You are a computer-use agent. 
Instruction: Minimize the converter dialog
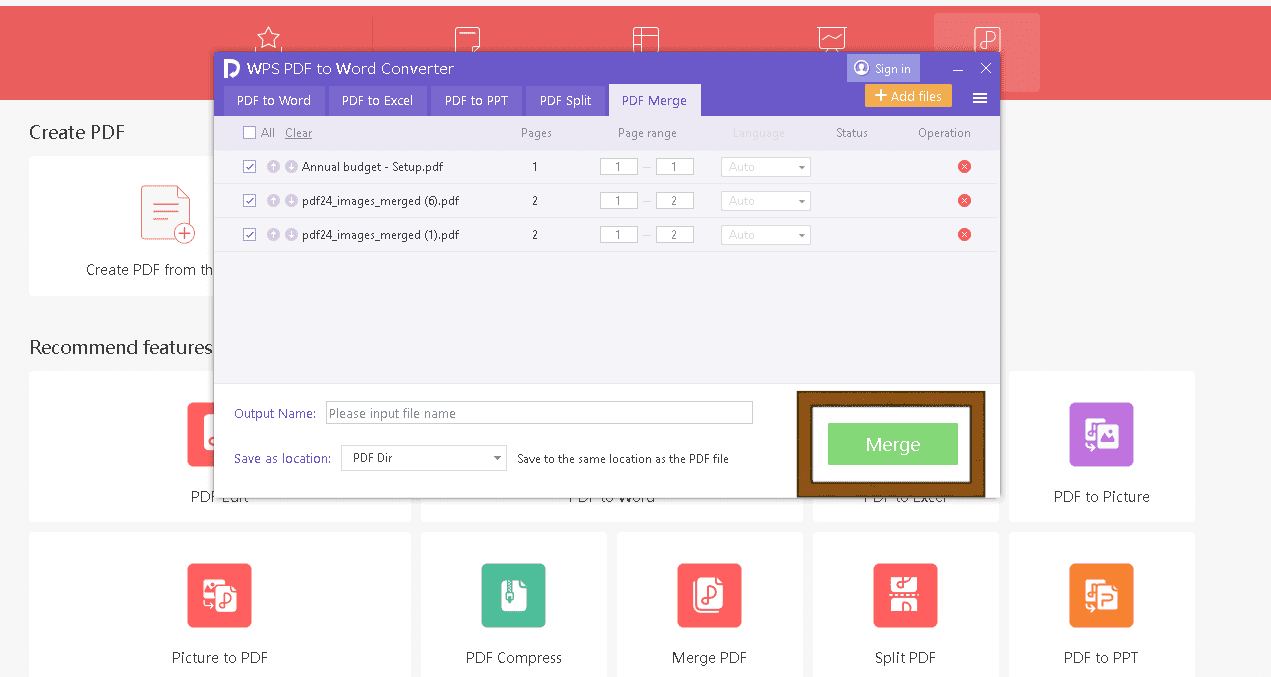(958, 69)
